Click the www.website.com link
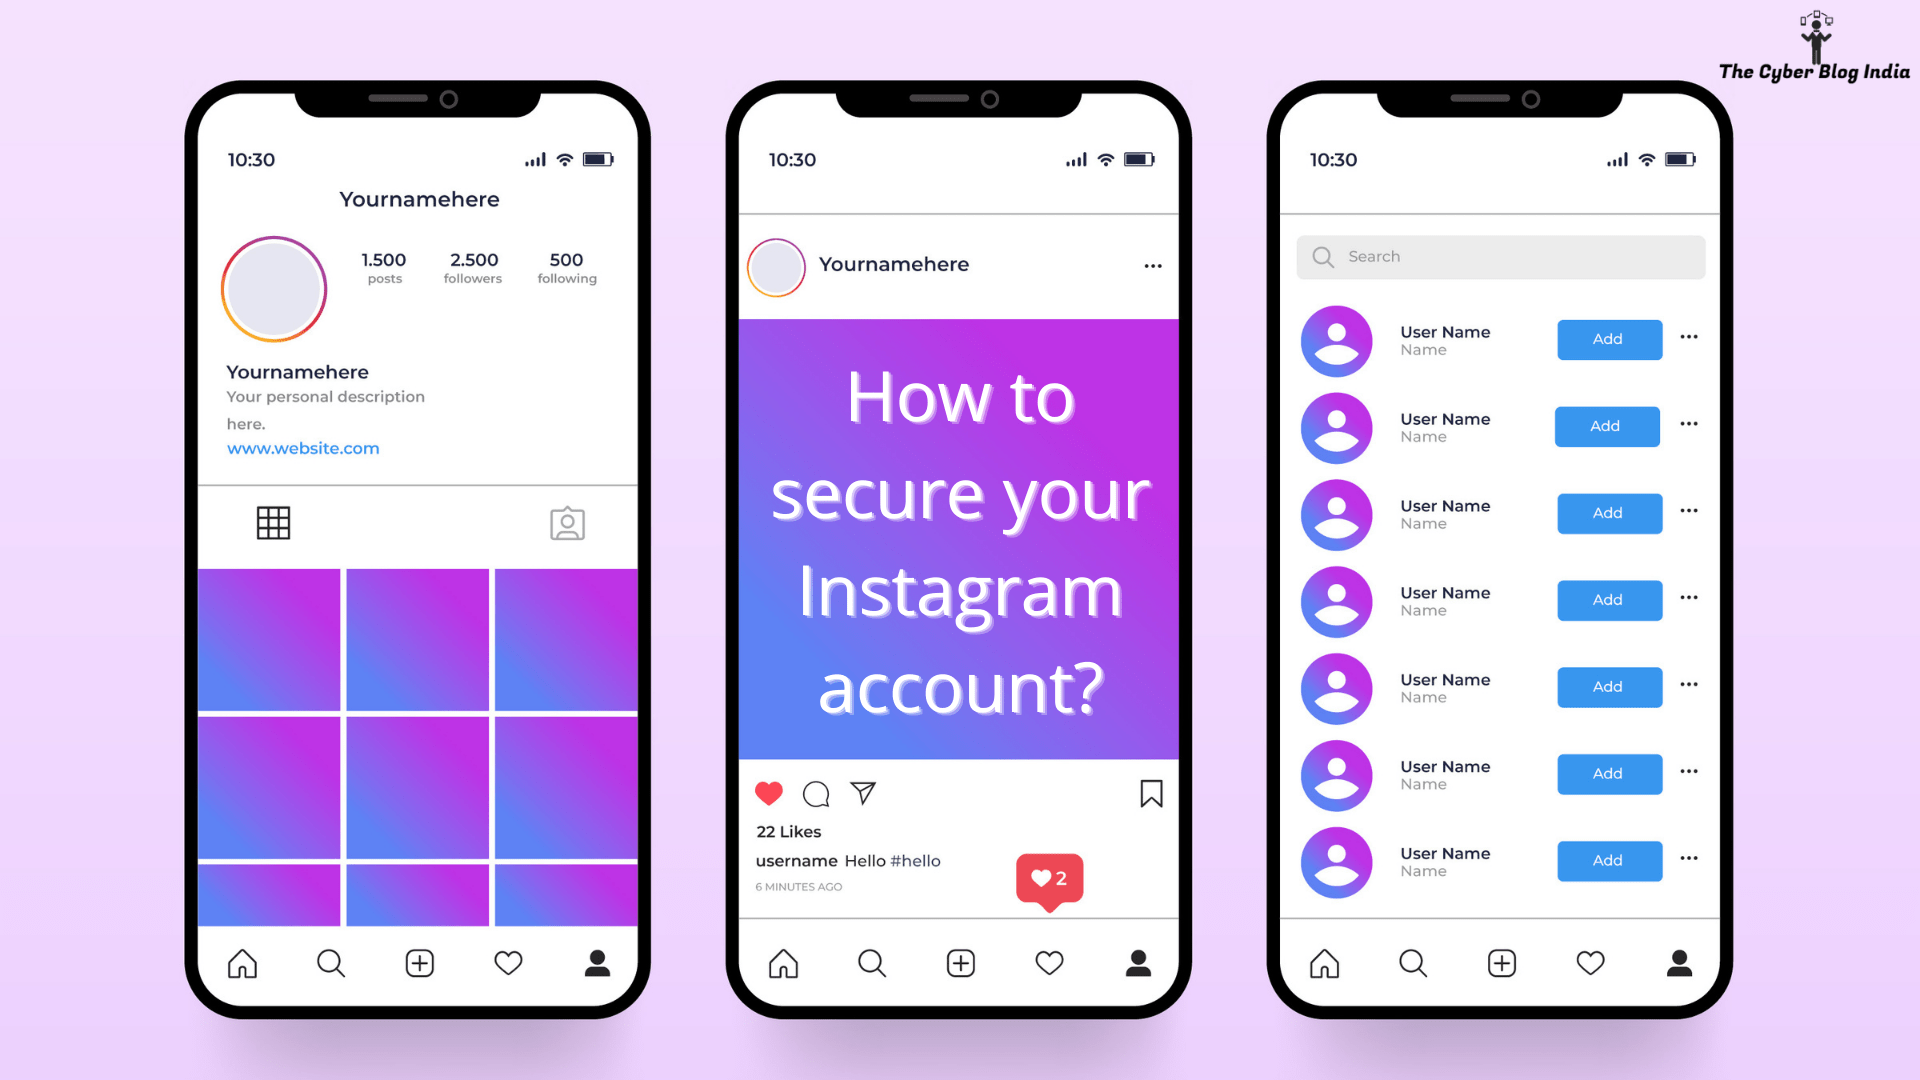1920x1080 pixels. 302,447
